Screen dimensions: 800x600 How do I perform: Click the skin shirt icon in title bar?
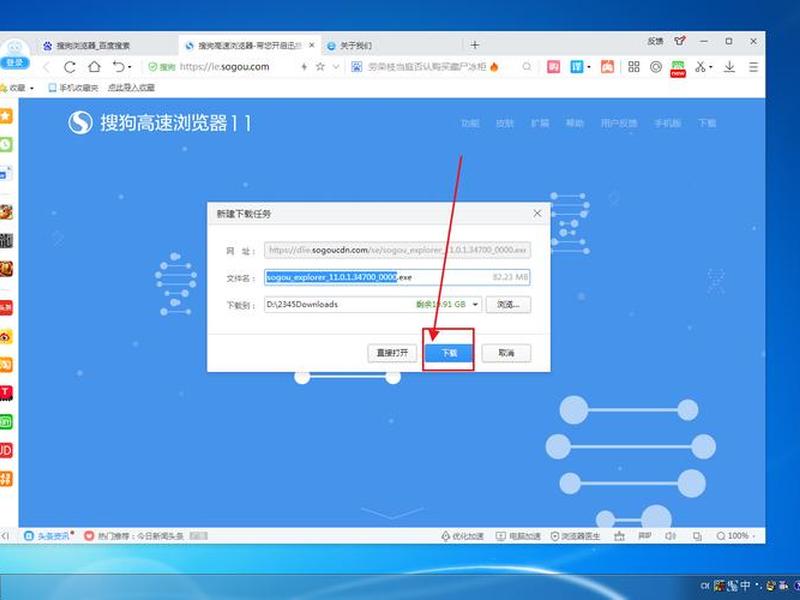point(680,41)
